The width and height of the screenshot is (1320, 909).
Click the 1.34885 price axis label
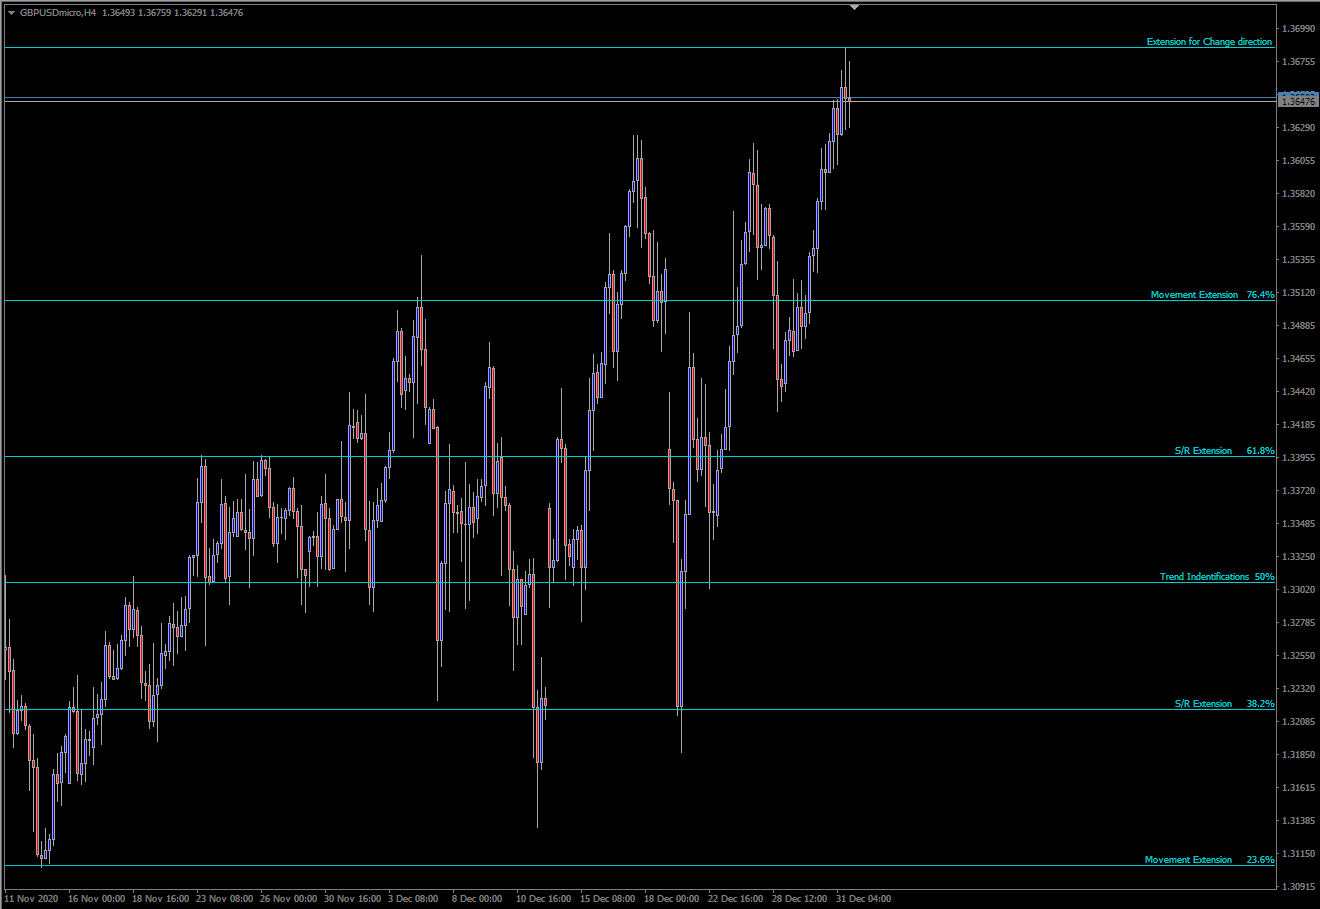[1297, 326]
